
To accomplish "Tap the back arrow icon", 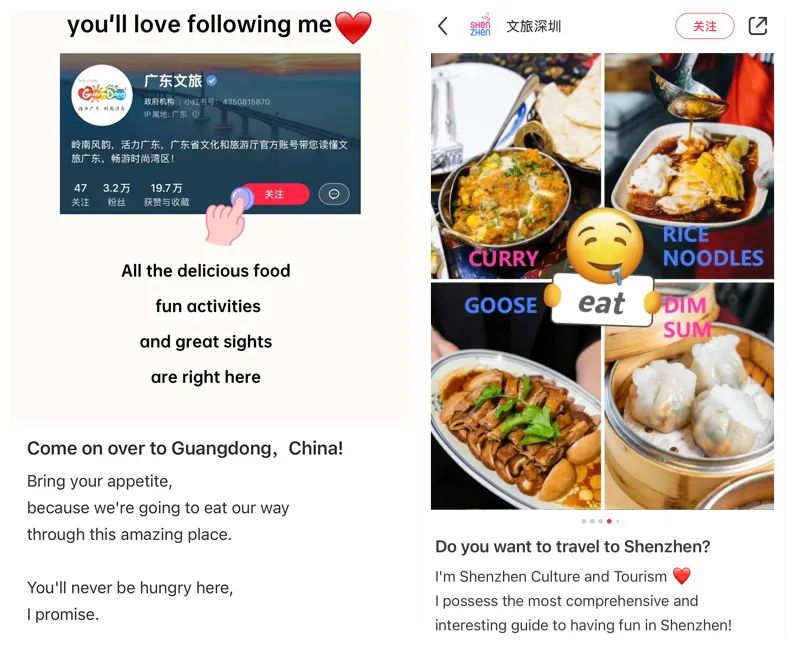I will click(x=443, y=26).
